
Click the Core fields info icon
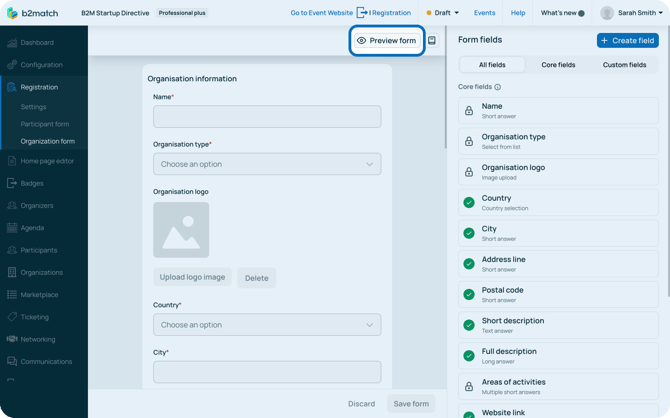(498, 87)
